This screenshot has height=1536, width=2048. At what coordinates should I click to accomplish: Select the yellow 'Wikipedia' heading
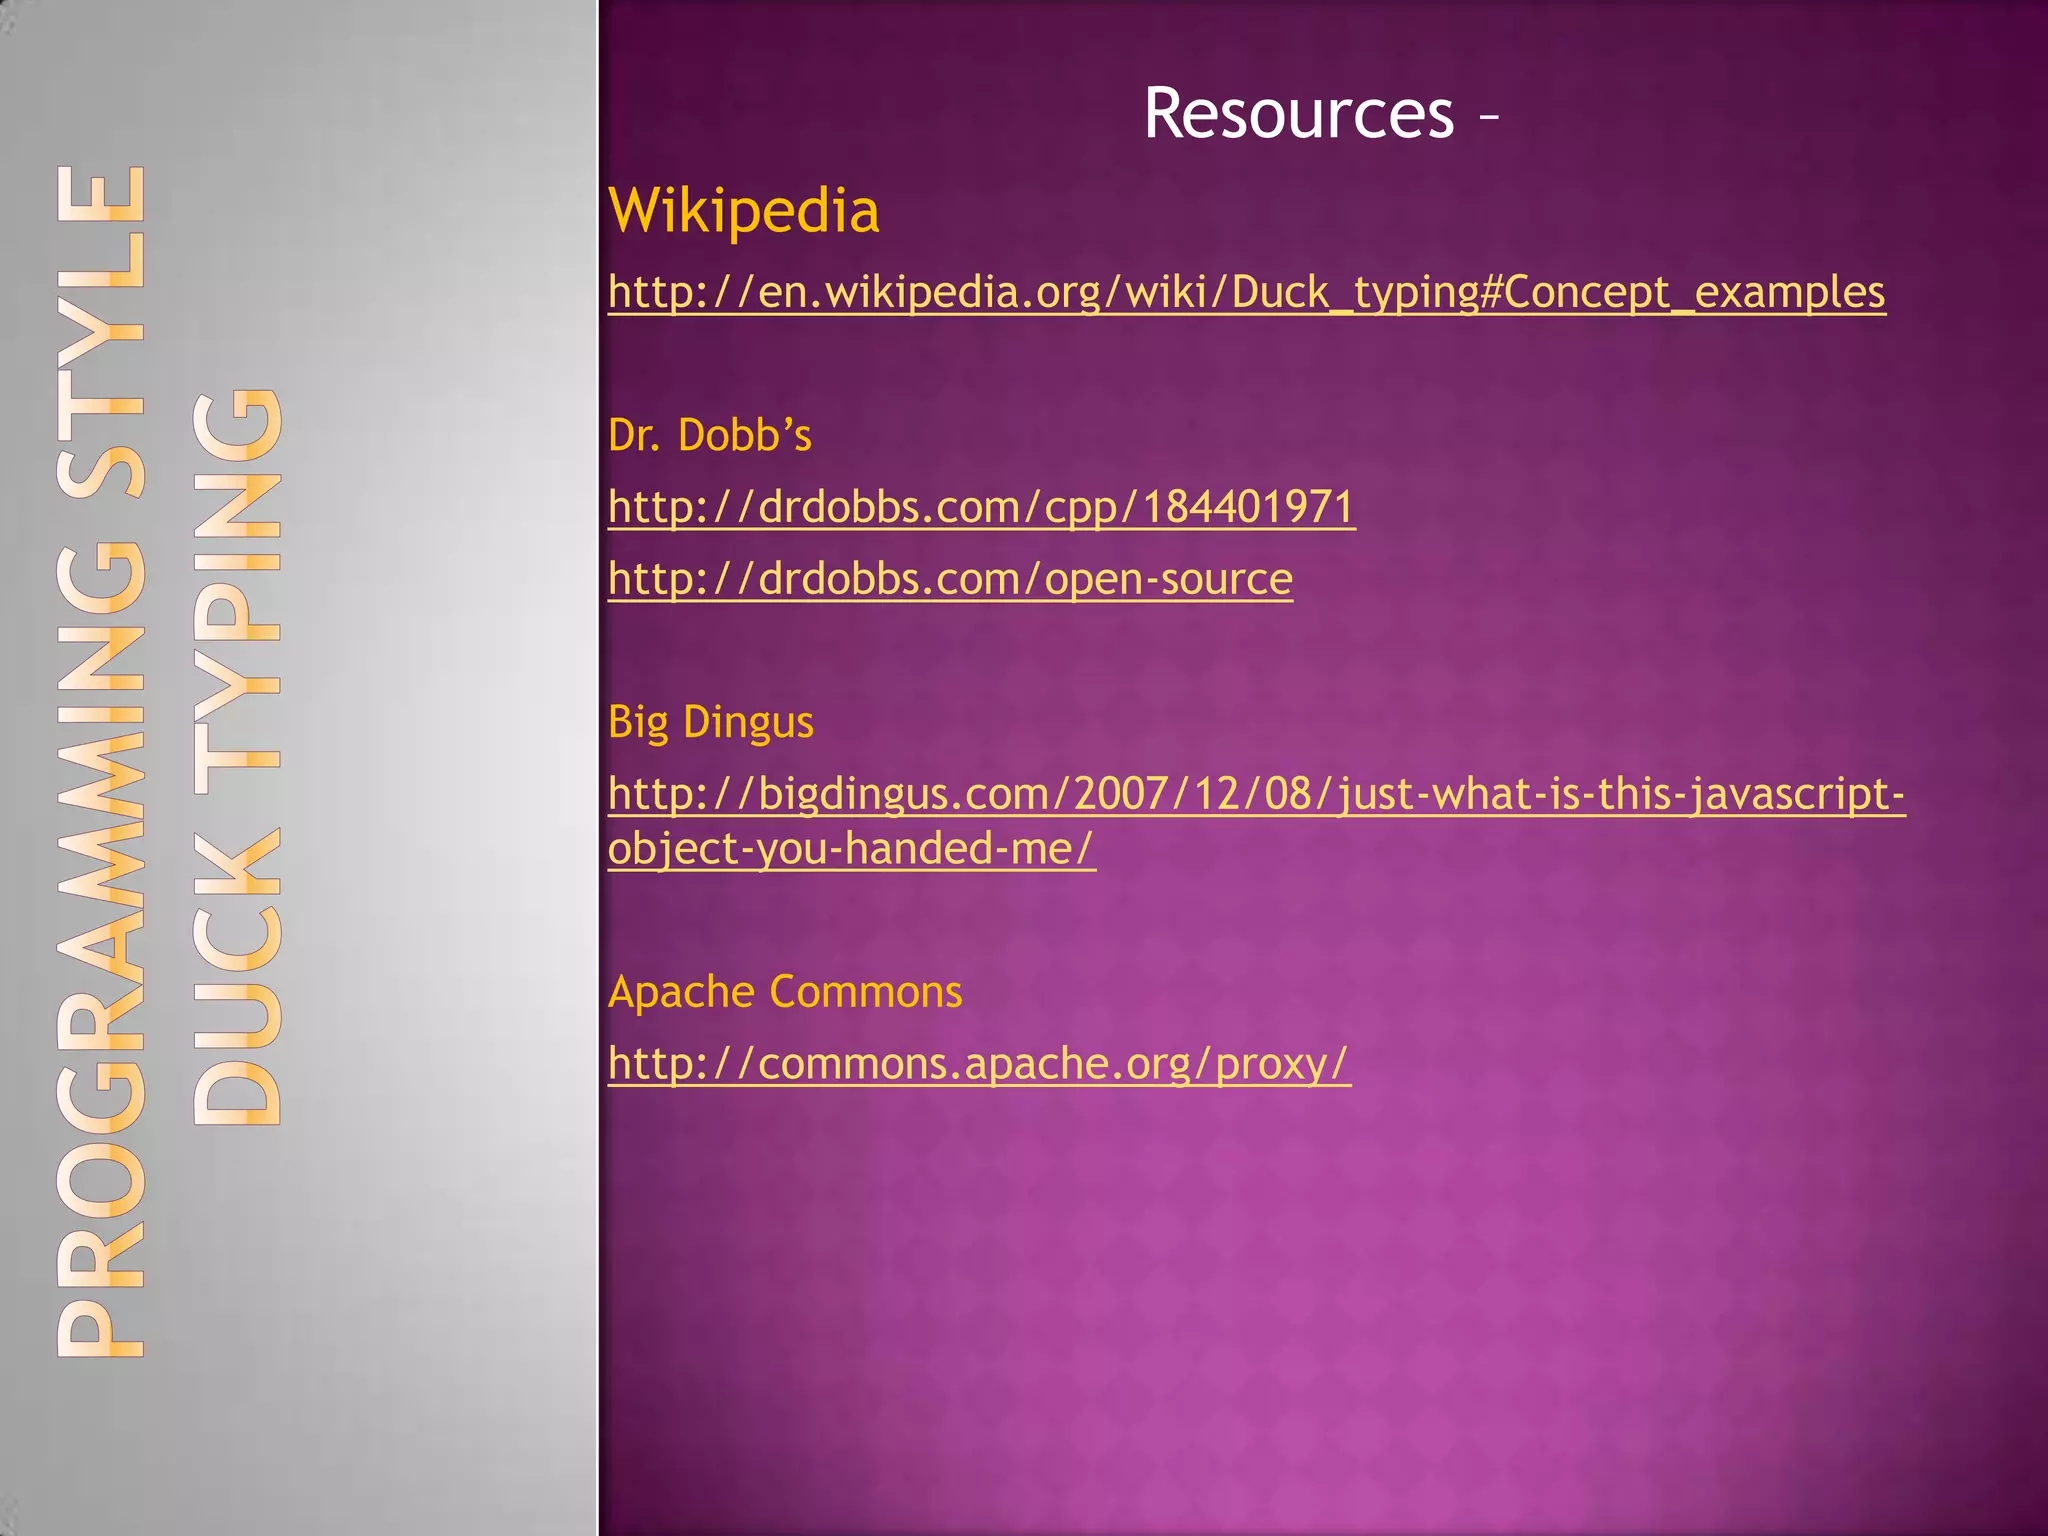744,211
